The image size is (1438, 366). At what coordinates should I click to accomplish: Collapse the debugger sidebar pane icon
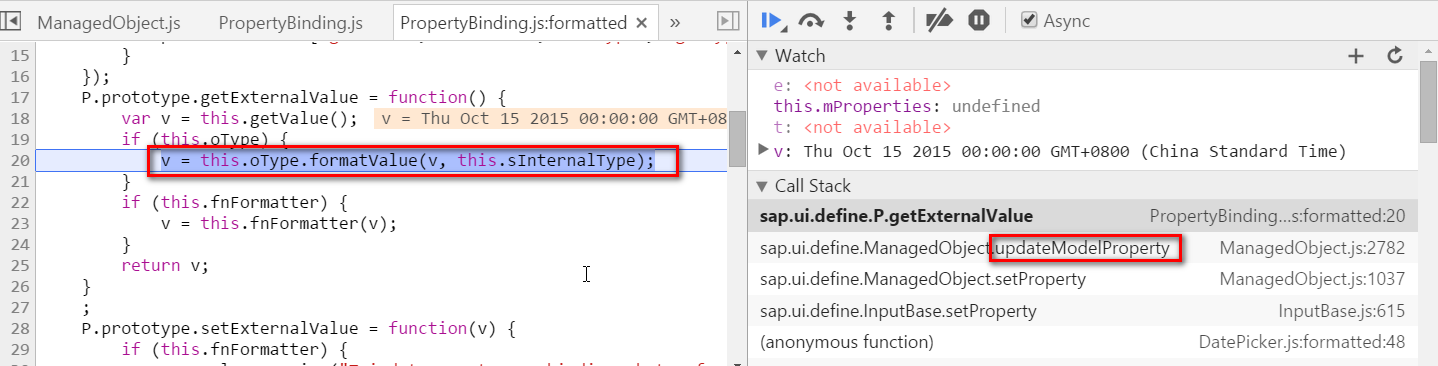click(x=728, y=21)
